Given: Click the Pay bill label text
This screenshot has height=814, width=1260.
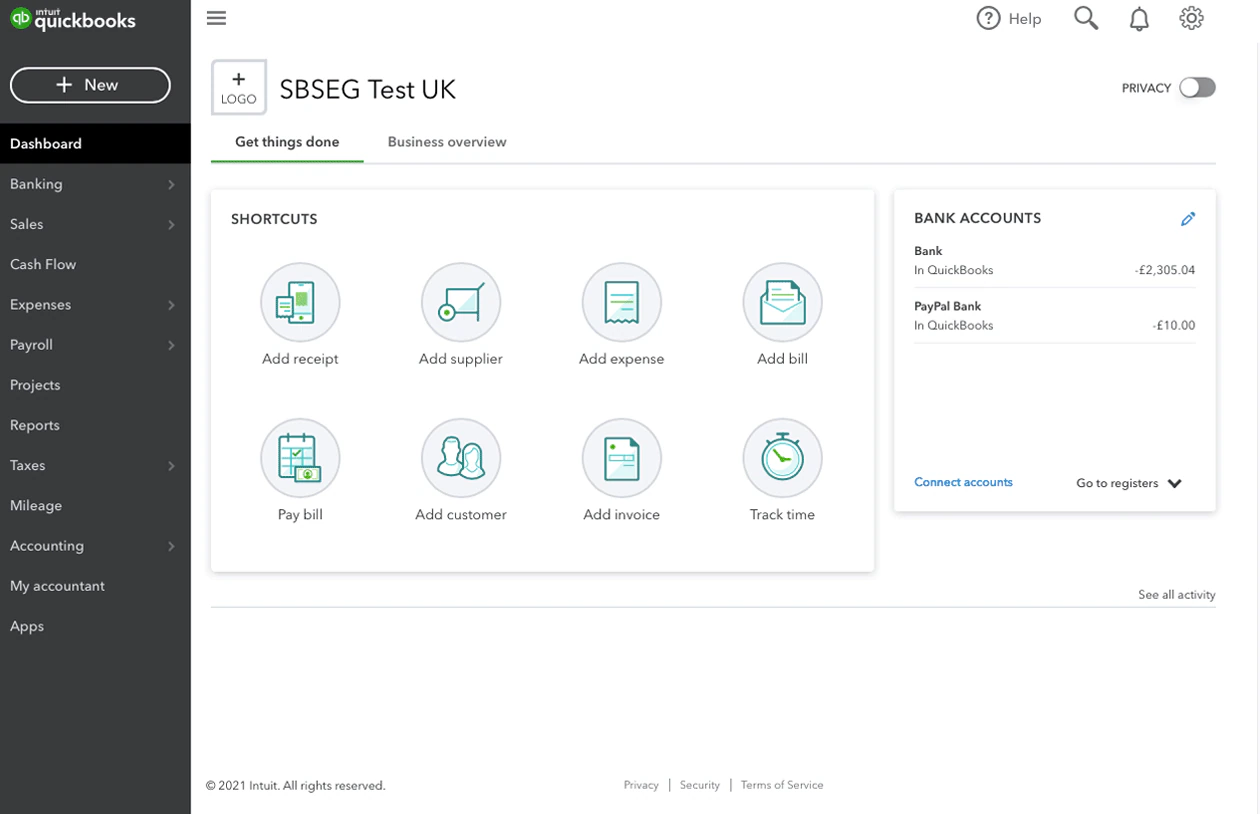Looking at the screenshot, I should (300, 515).
